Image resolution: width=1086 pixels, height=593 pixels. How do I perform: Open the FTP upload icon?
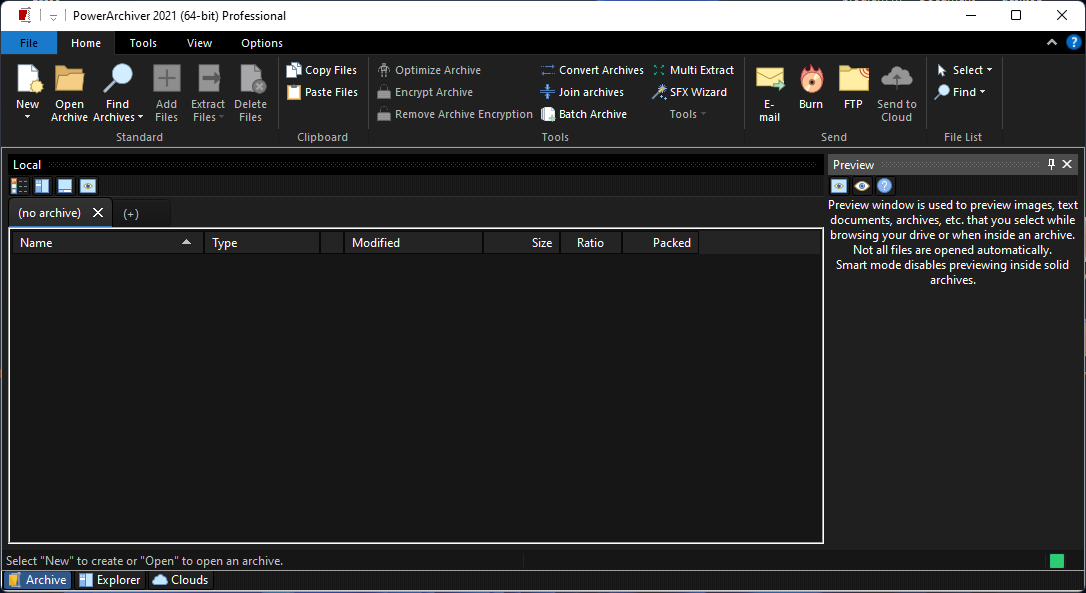point(853,79)
